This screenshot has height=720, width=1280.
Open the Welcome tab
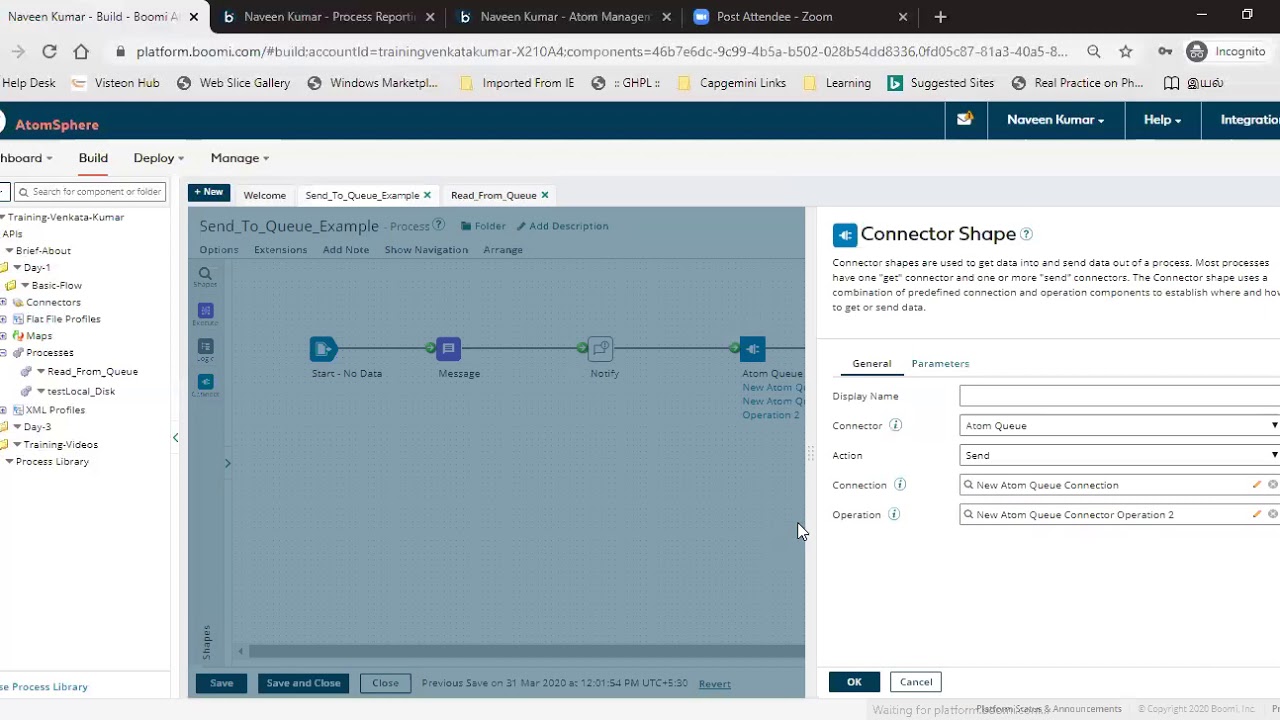265,195
